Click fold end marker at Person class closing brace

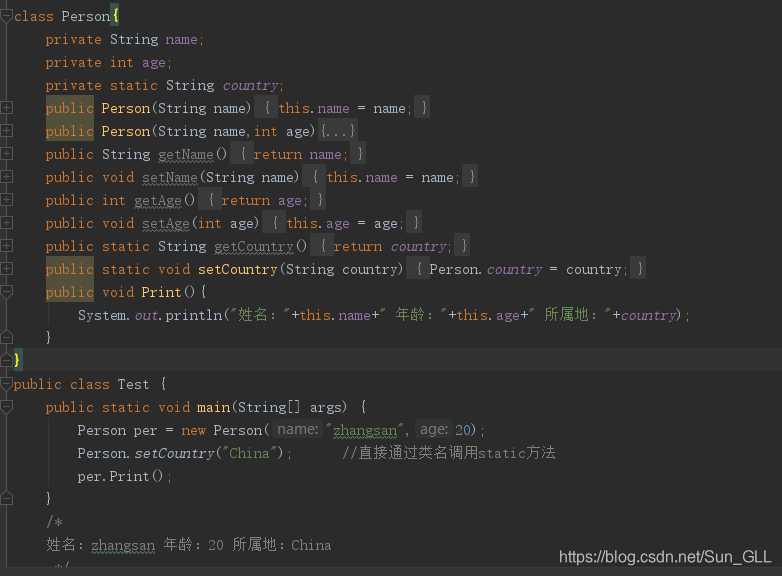click(6, 360)
